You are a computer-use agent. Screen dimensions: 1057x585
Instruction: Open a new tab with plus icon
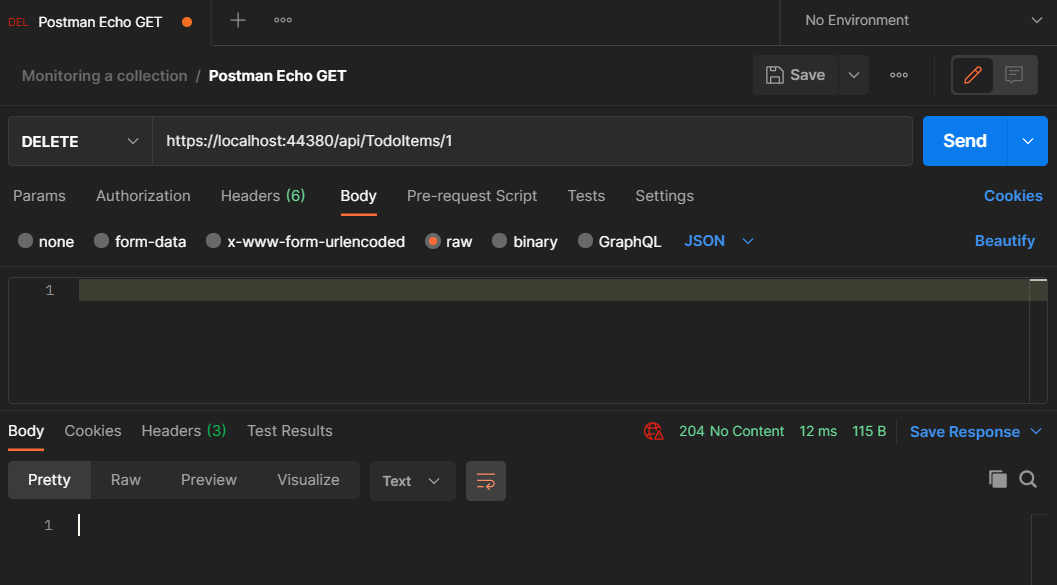pyautogui.click(x=237, y=20)
